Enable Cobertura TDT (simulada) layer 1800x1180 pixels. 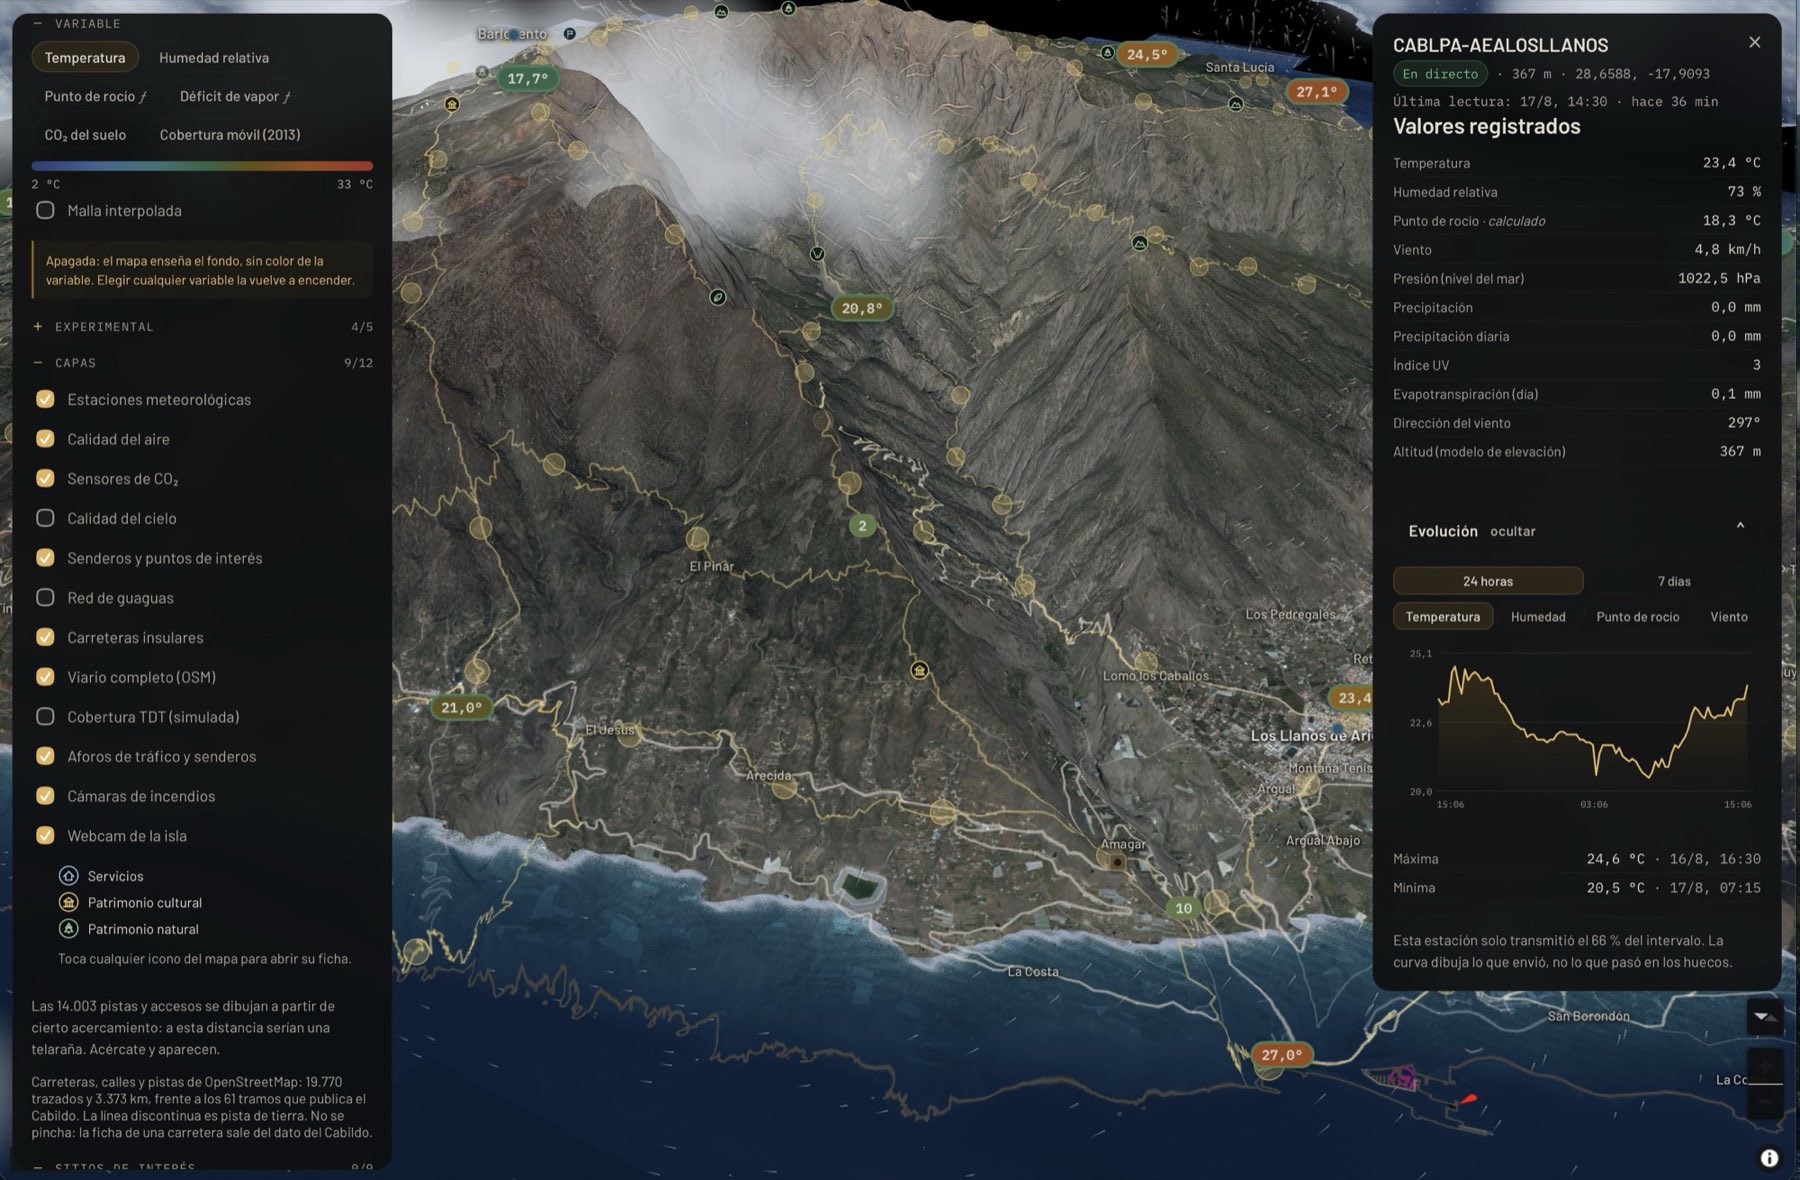(45, 717)
